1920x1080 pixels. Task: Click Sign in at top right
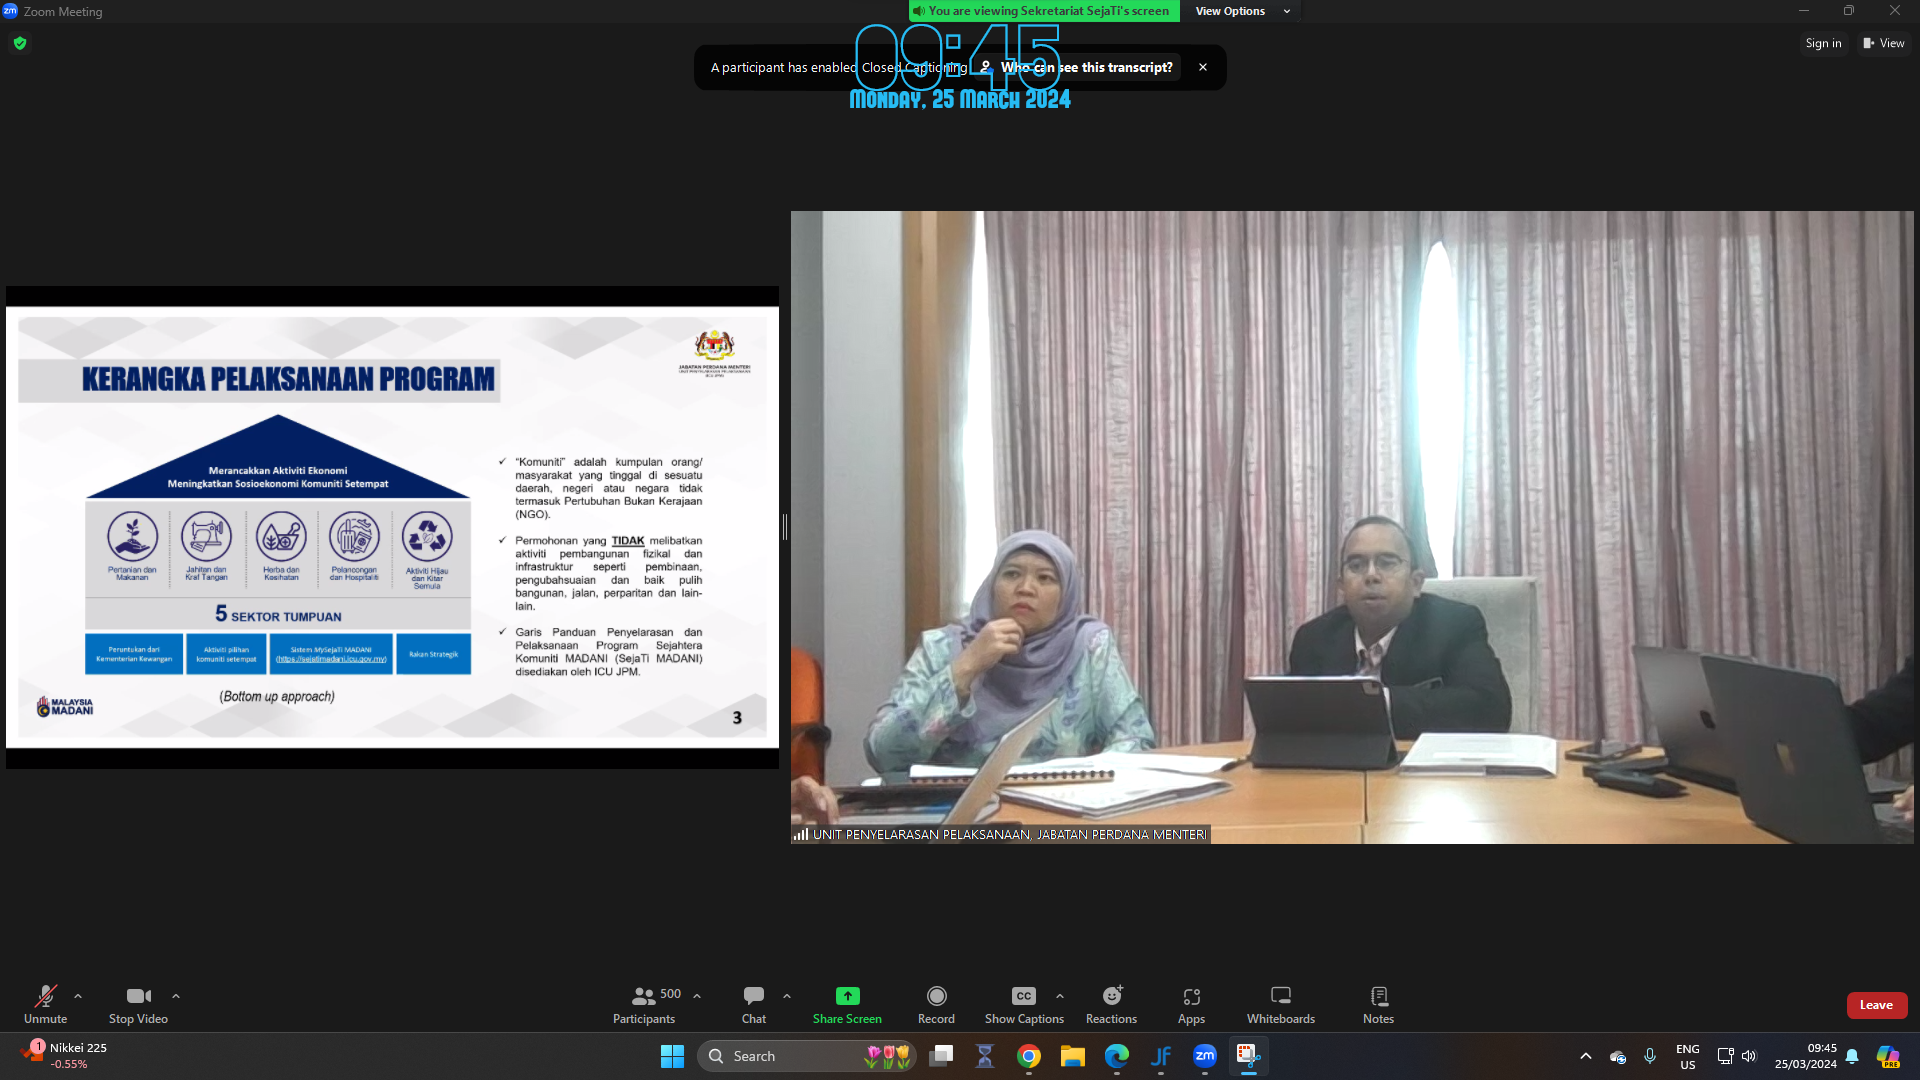coord(1823,43)
